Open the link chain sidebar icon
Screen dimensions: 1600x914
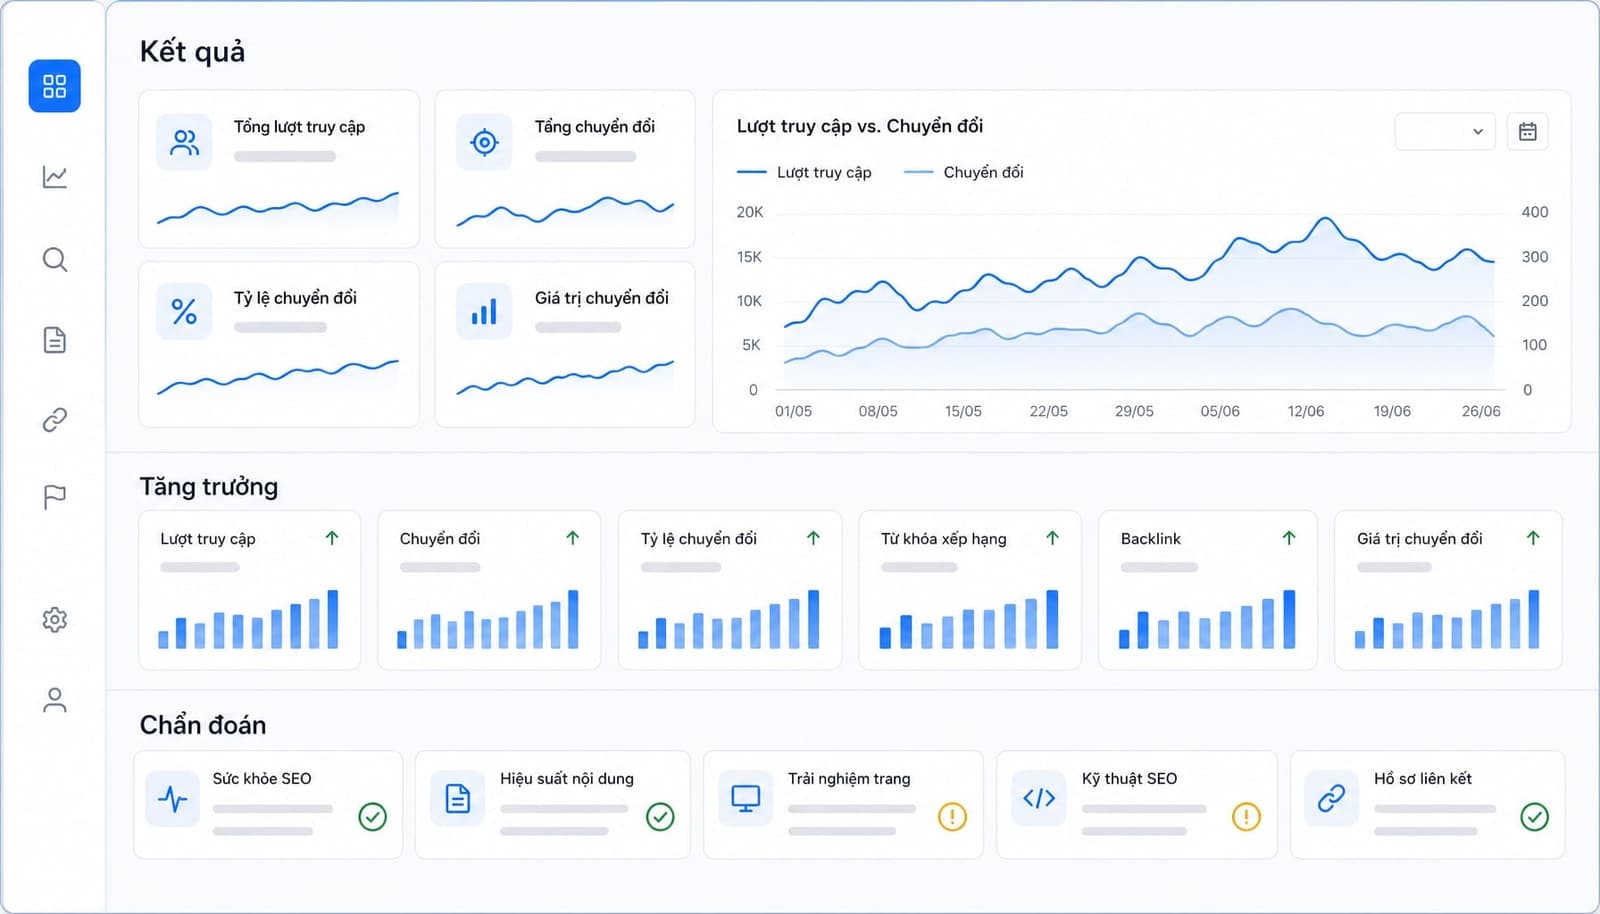click(x=55, y=419)
